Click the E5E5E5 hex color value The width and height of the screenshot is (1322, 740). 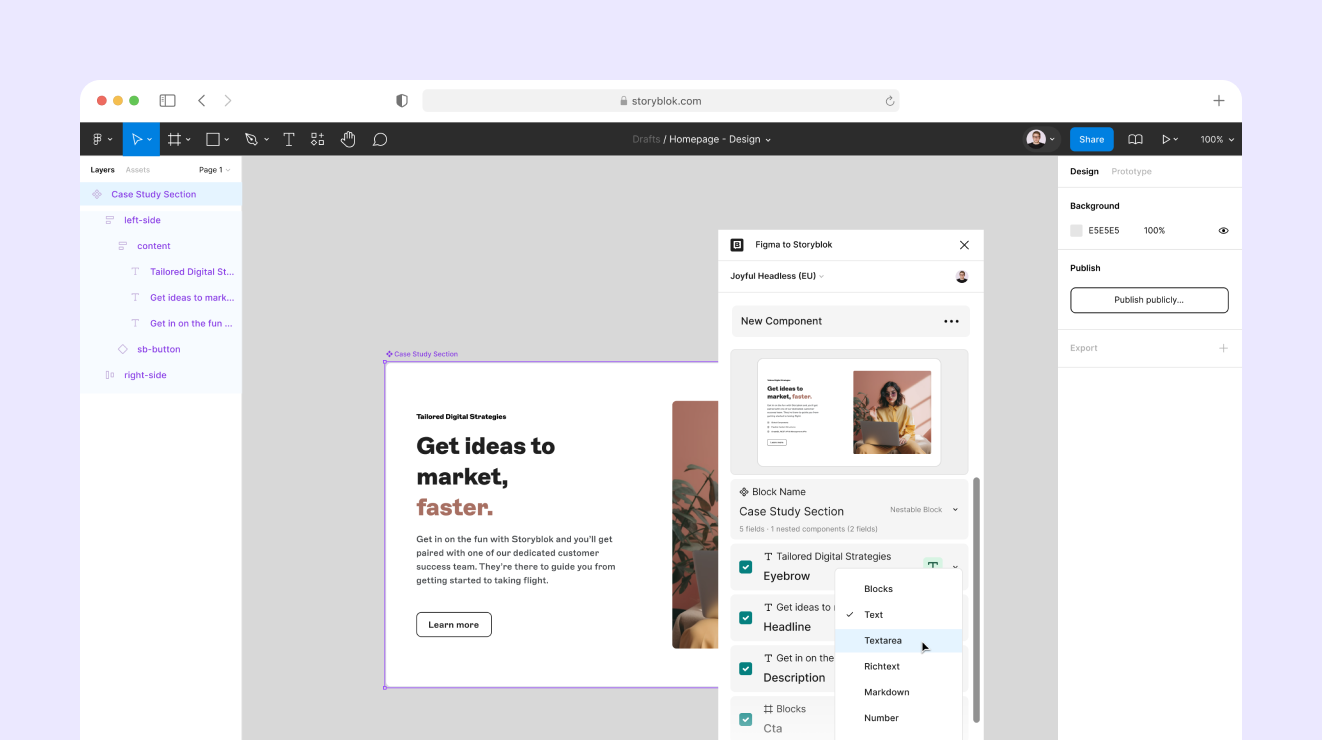[1104, 231]
